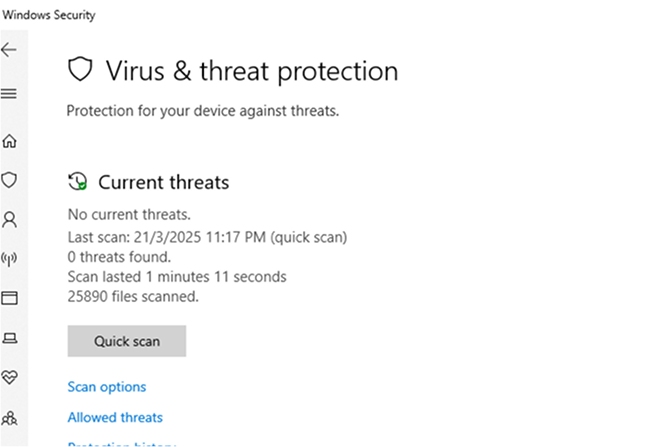The width and height of the screenshot is (651, 447).
Task: Open Device security laptop icon
Action: pyautogui.click(x=10, y=337)
